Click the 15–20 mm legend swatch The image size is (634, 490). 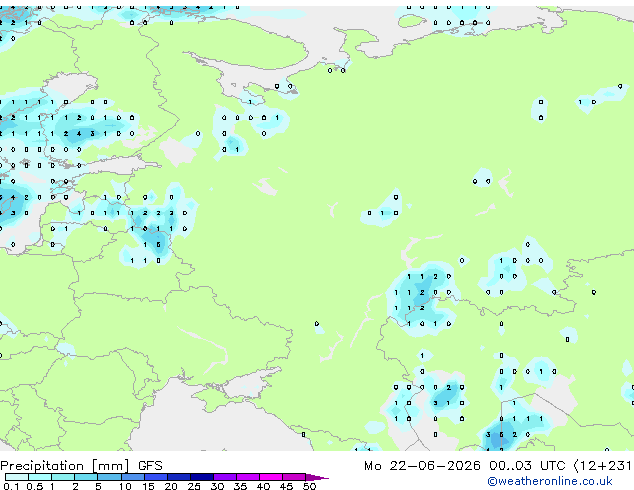[156, 477]
